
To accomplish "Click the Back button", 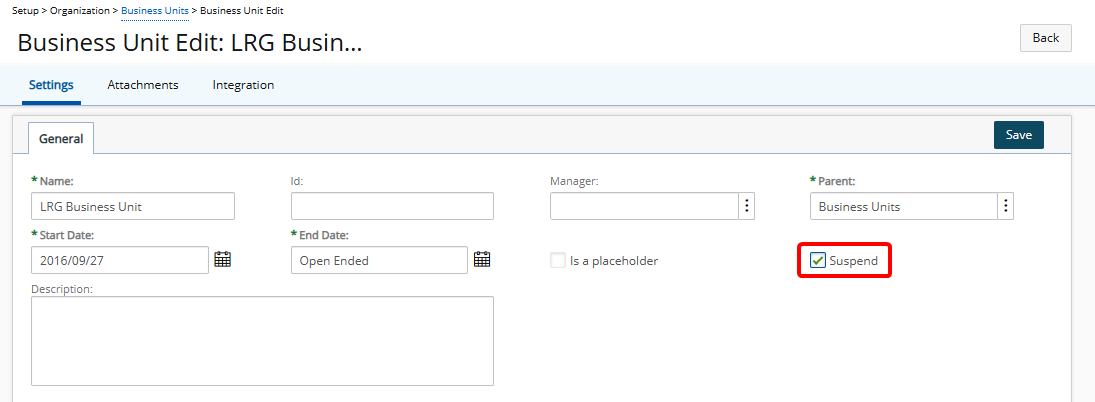I will [x=1045, y=38].
